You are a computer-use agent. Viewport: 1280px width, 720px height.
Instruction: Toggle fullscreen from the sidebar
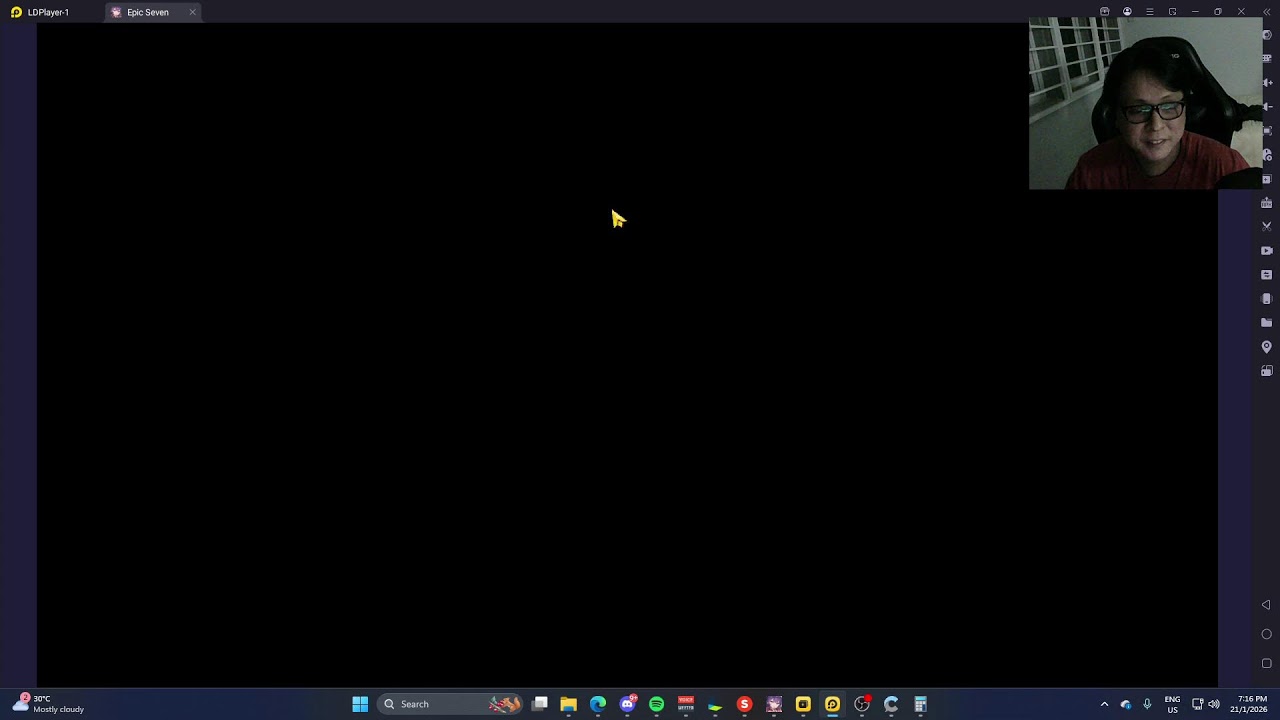(1267, 130)
